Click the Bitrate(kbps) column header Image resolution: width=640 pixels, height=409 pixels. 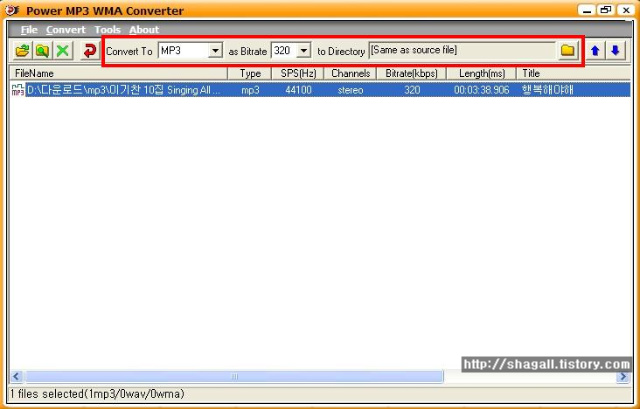point(411,73)
